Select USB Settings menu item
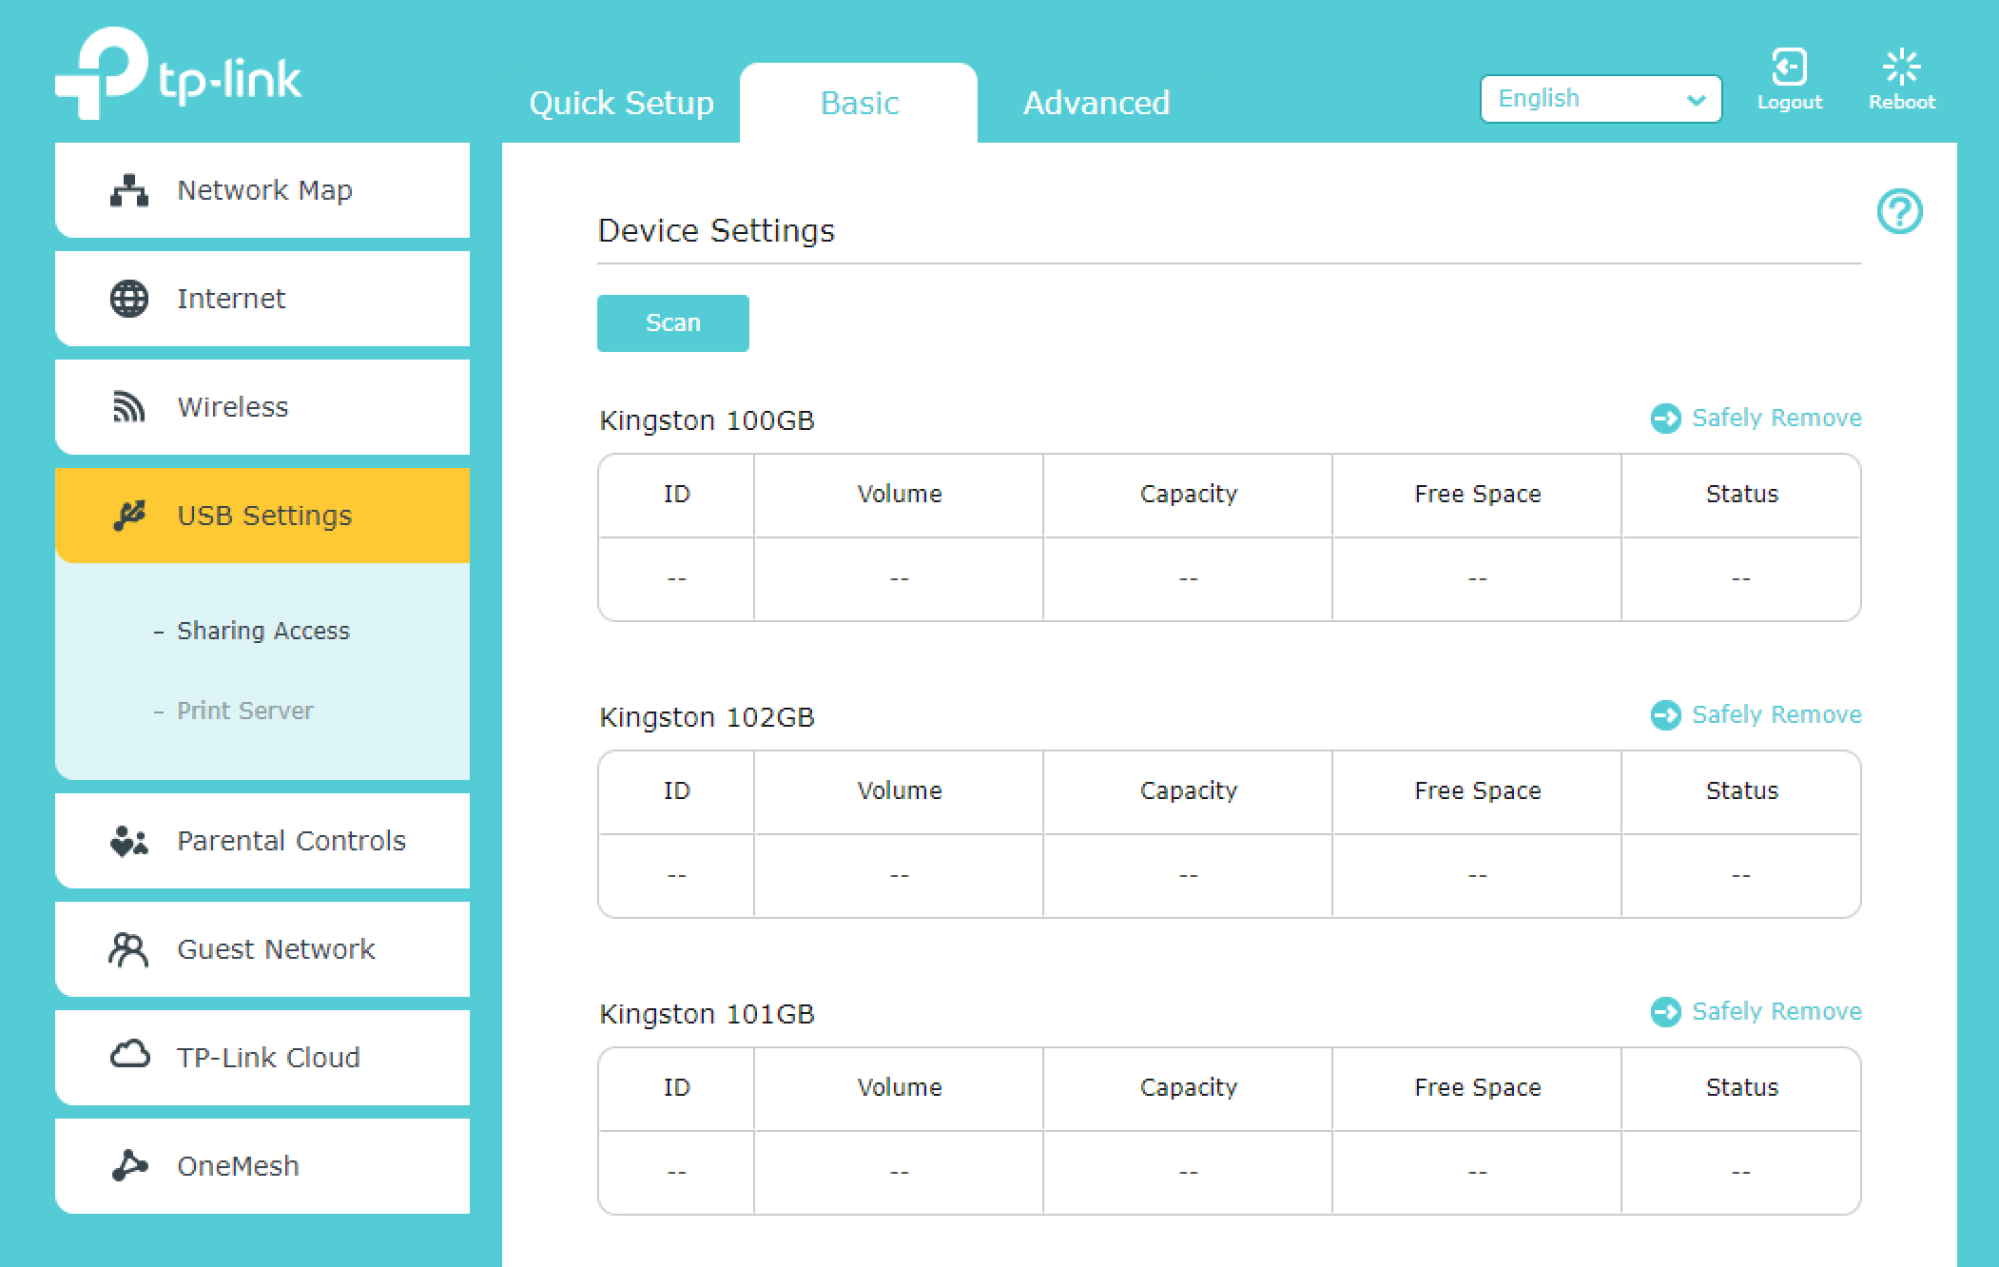 (262, 515)
